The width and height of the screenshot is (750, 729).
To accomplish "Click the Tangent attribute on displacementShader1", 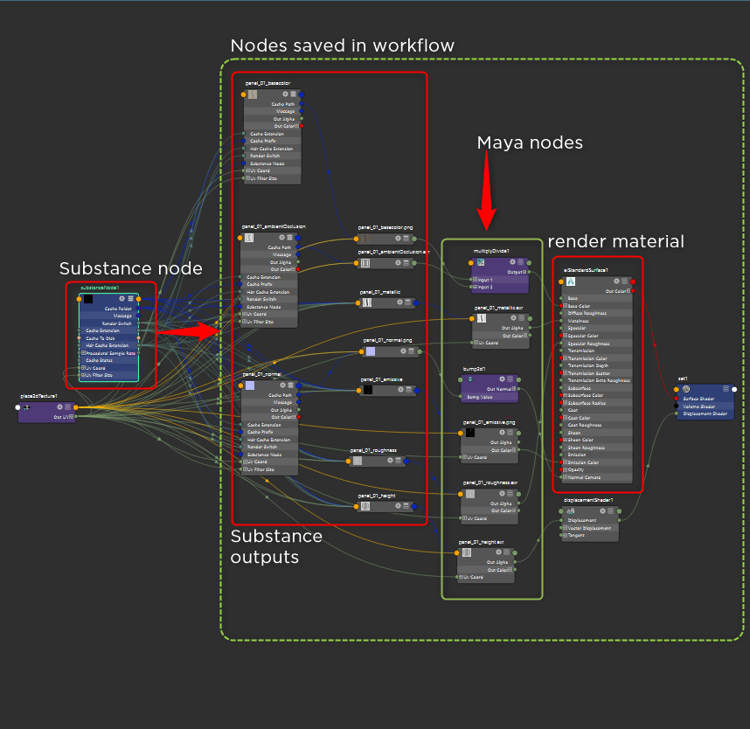I will point(576,535).
